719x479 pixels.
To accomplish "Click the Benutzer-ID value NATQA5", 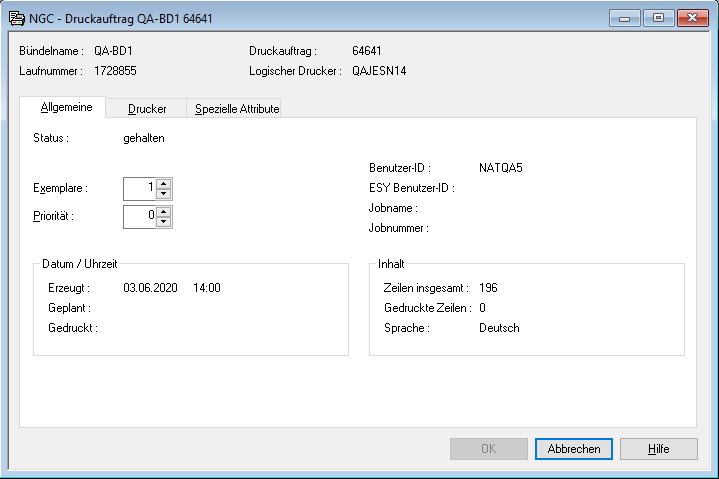I will pos(501,168).
